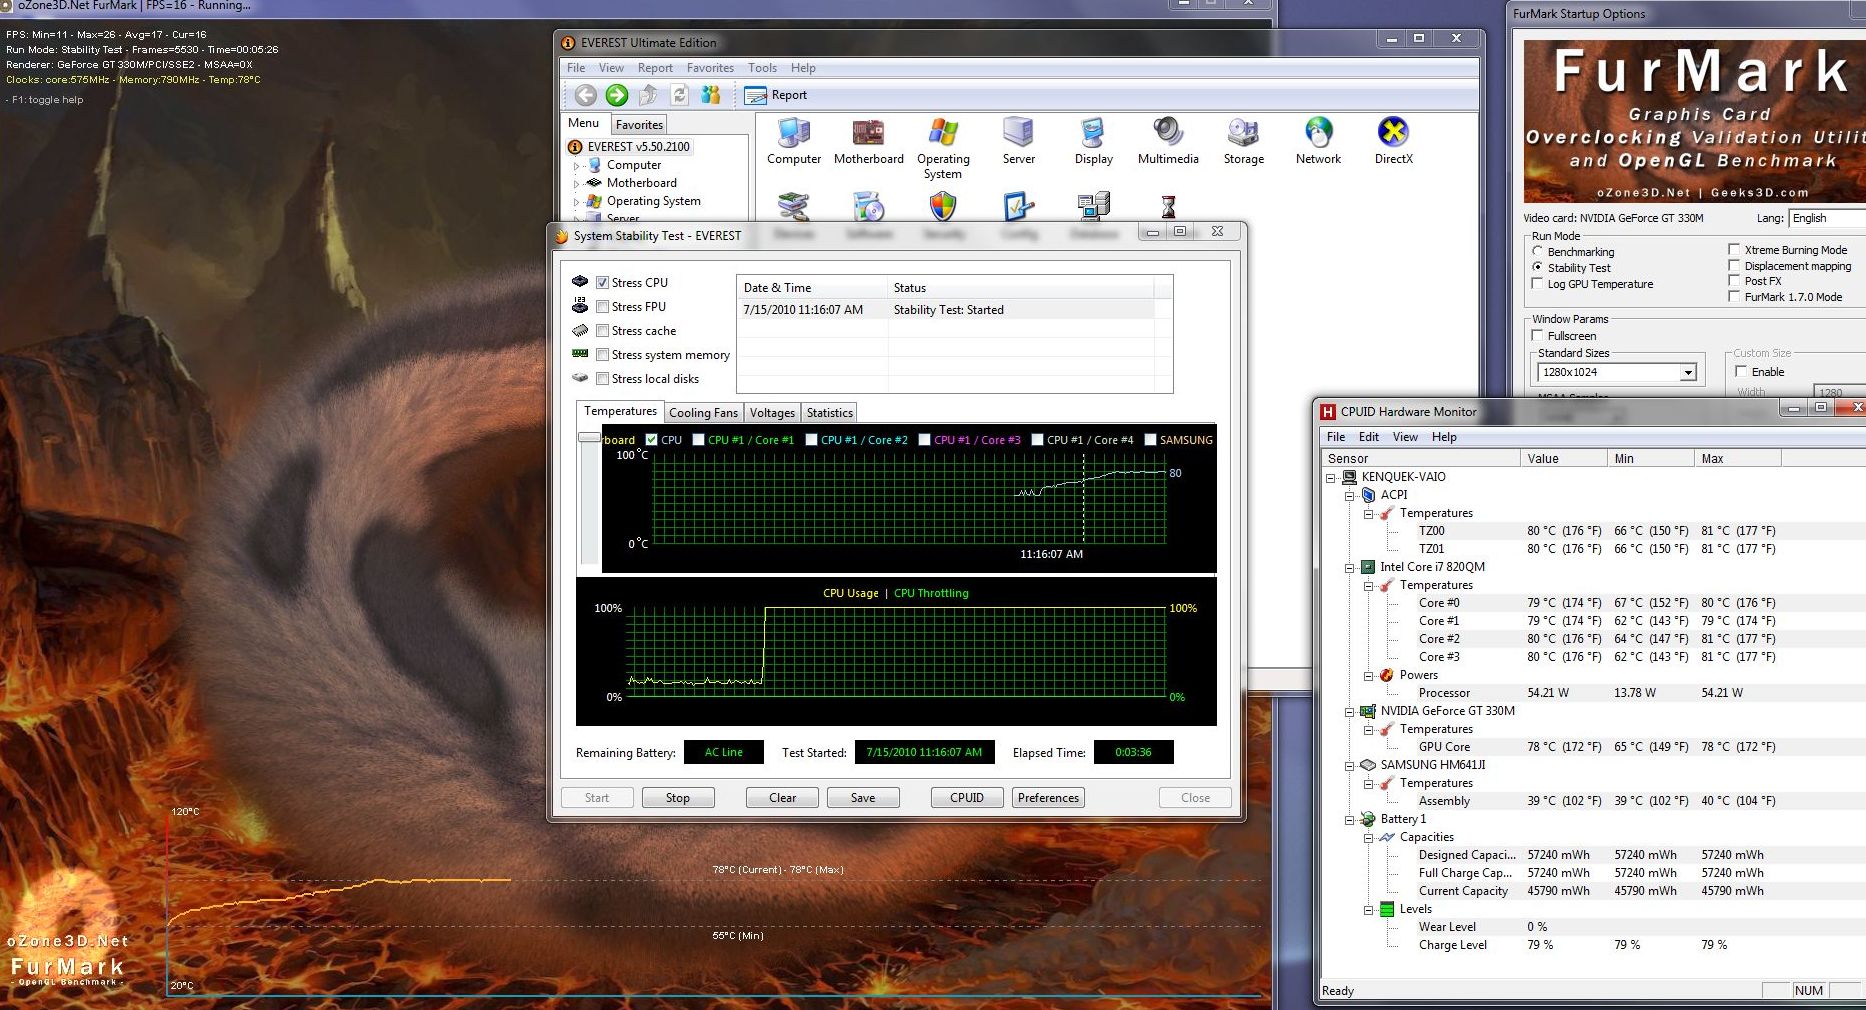Click the users icon in EVEREST toolbar
The image size is (1866, 1010).
[711, 95]
